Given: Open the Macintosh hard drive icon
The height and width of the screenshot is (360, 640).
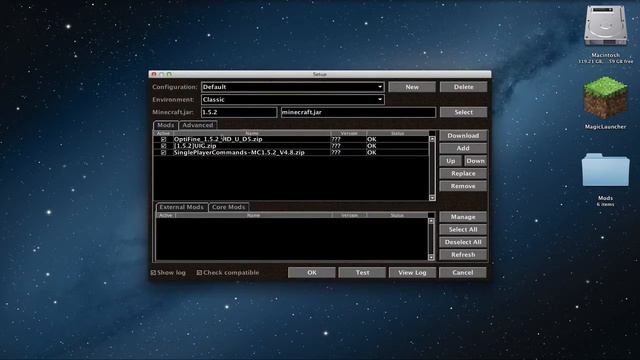Looking at the screenshot, I should [605, 26].
